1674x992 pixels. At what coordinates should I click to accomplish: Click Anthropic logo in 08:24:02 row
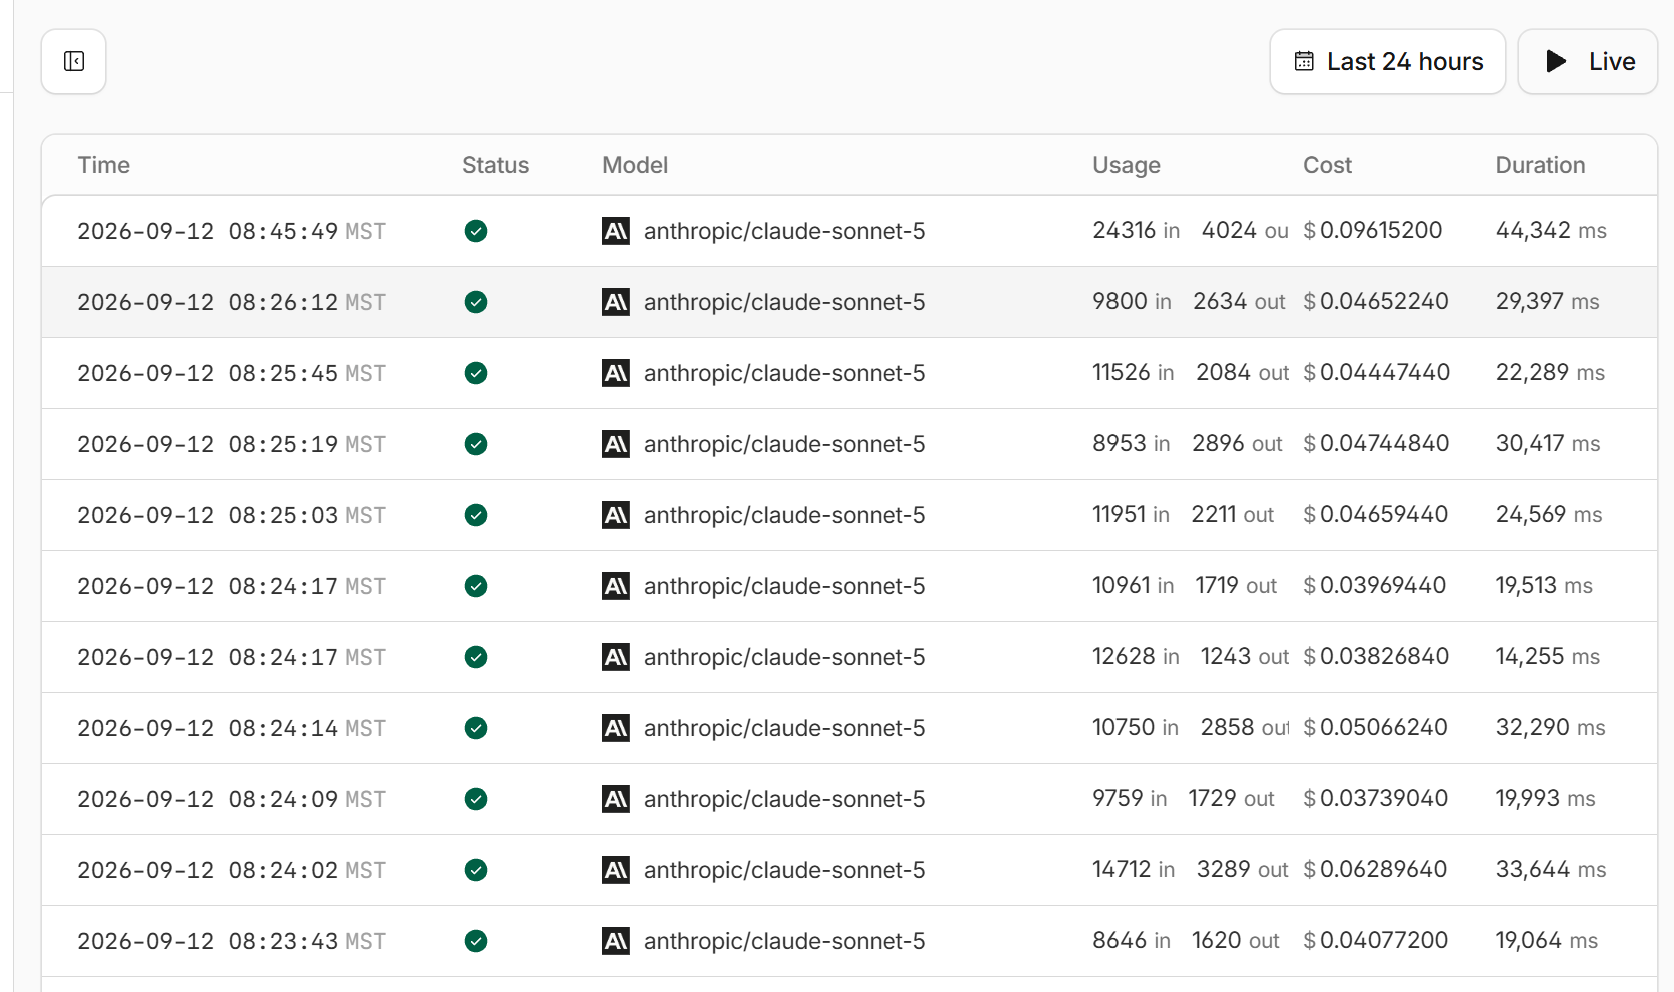(616, 870)
